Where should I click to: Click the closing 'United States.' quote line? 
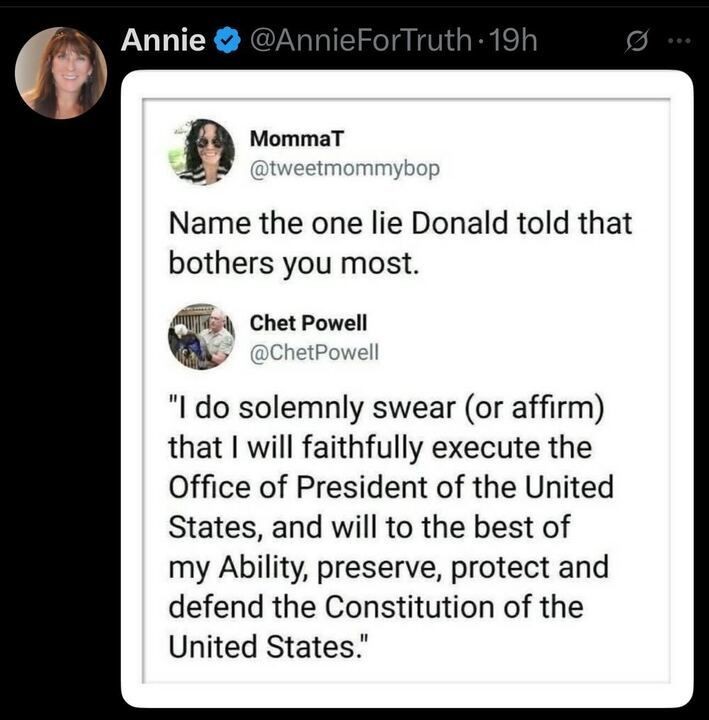point(269,645)
